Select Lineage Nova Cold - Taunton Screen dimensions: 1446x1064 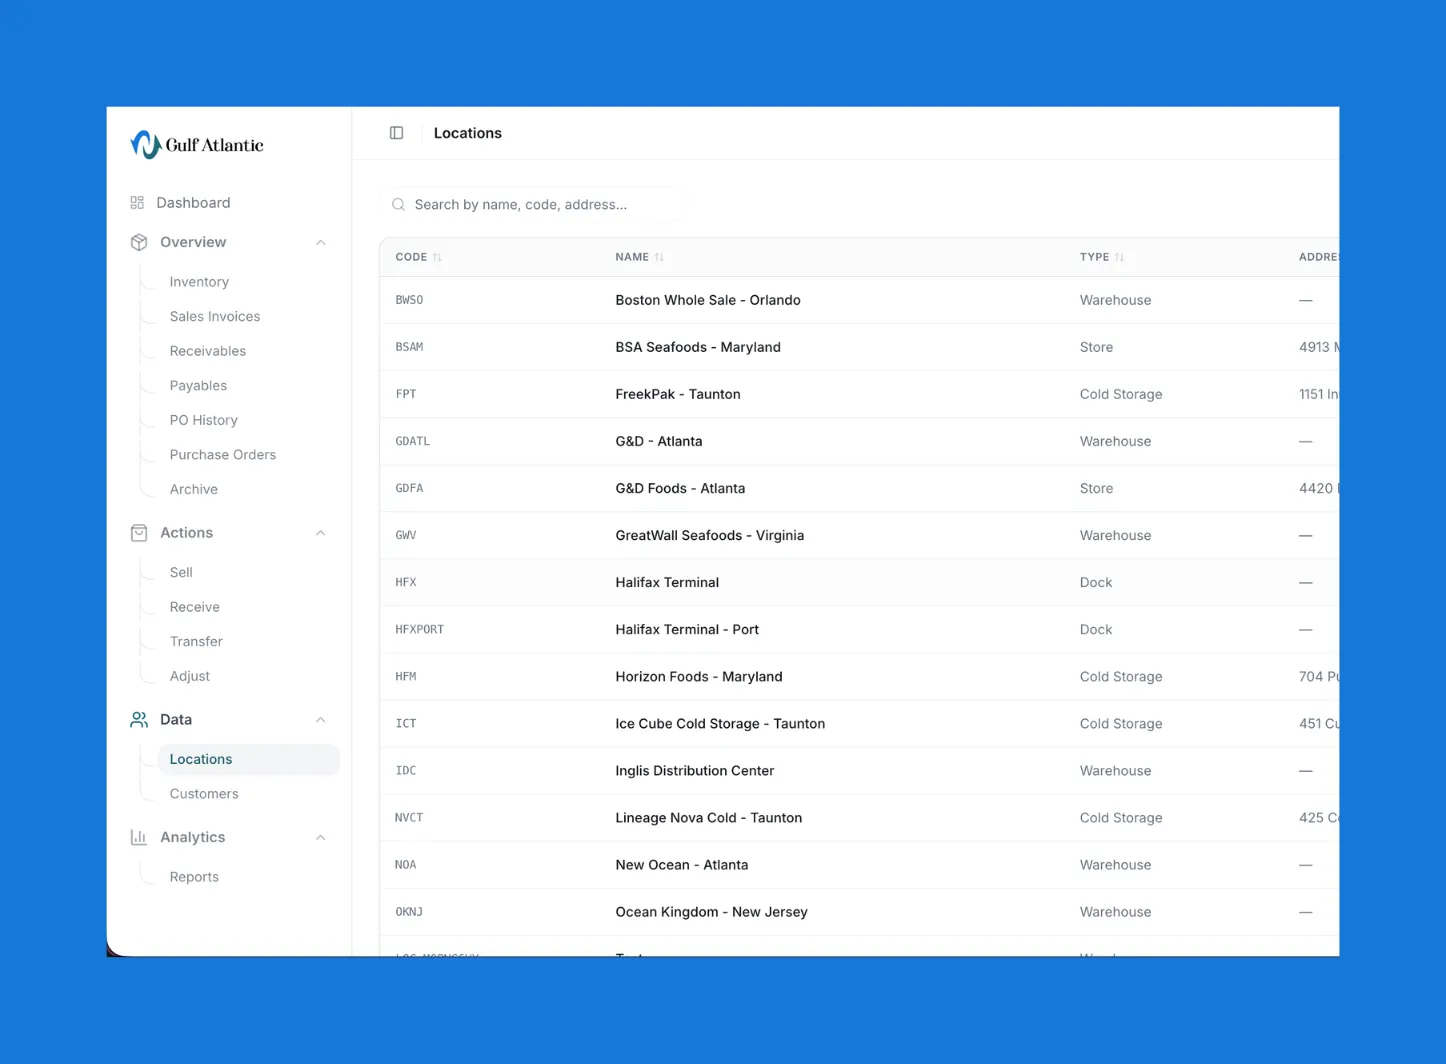(x=859, y=817)
